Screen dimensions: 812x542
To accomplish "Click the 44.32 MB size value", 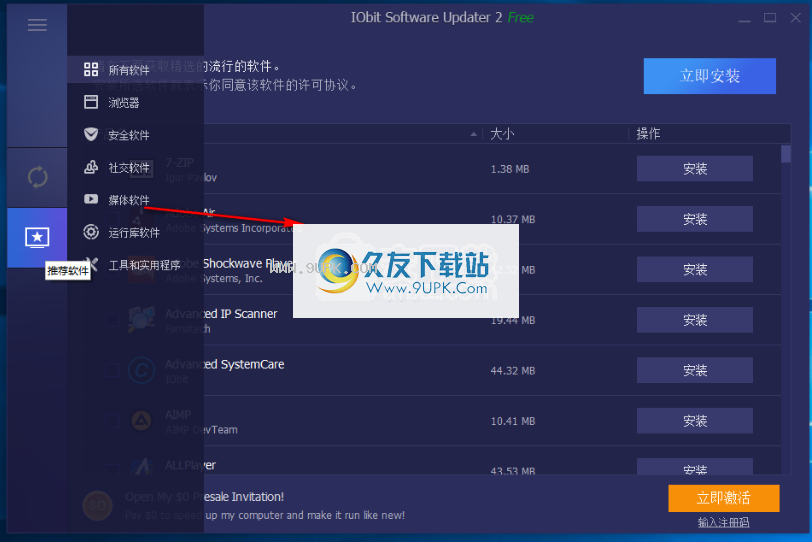I will pos(513,371).
